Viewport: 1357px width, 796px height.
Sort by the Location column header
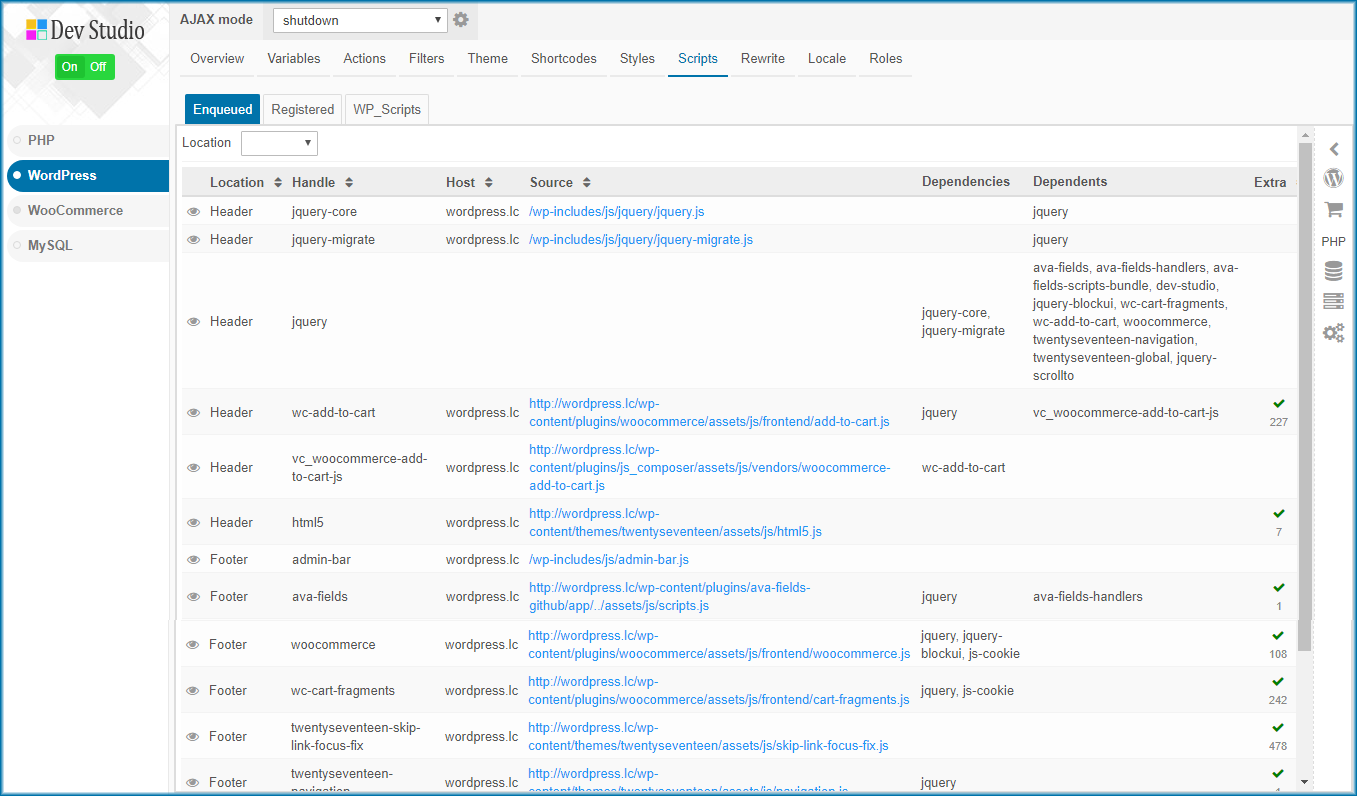pyautogui.click(x=246, y=182)
